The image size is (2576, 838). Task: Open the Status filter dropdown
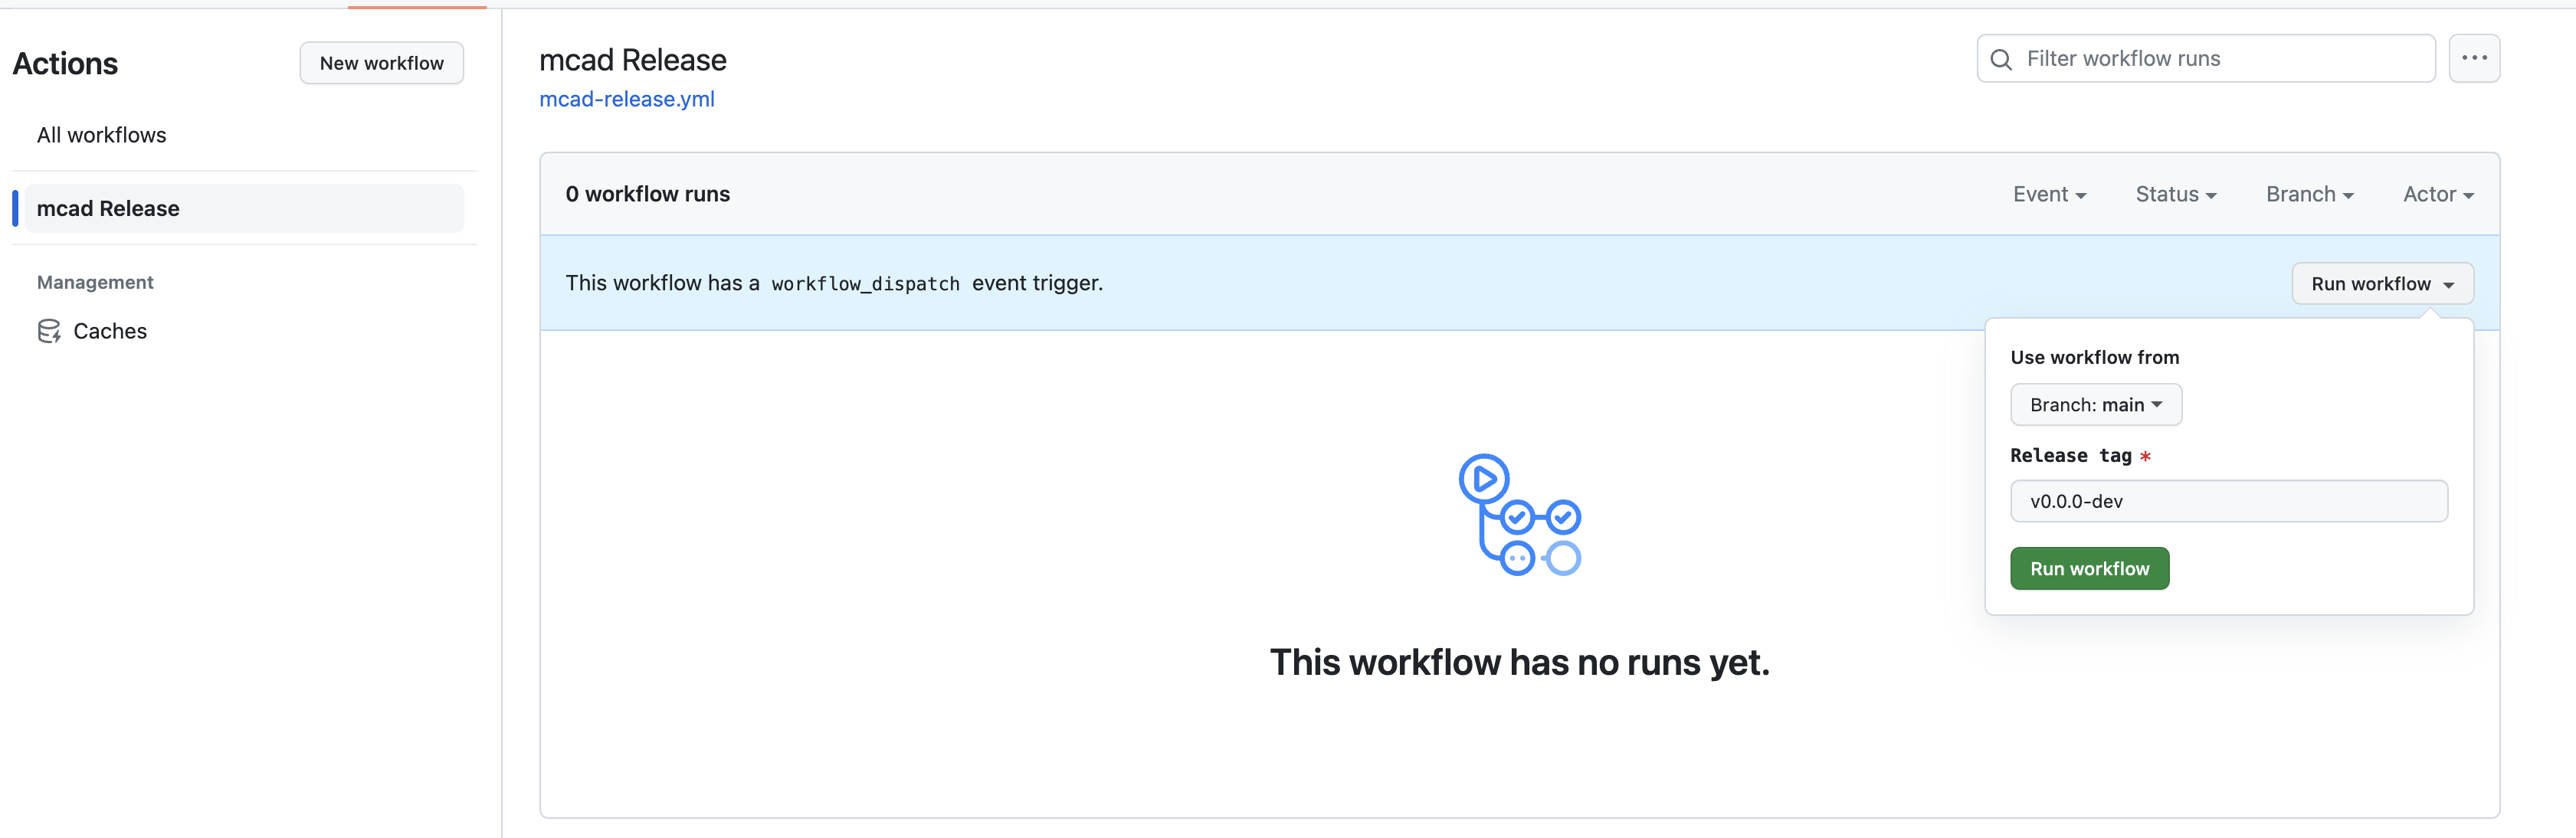click(x=2175, y=194)
